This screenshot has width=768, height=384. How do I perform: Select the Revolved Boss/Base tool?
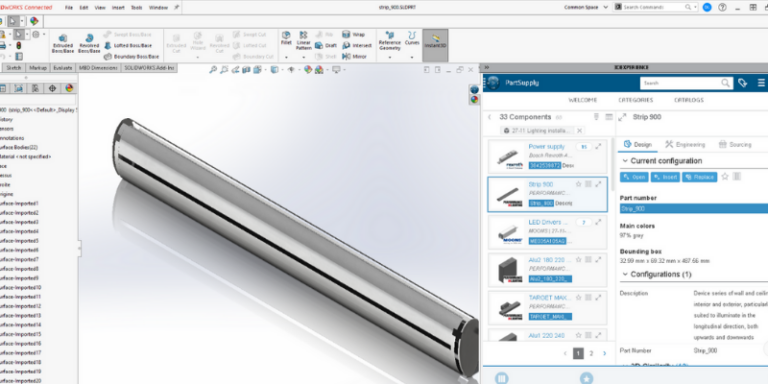pos(89,43)
